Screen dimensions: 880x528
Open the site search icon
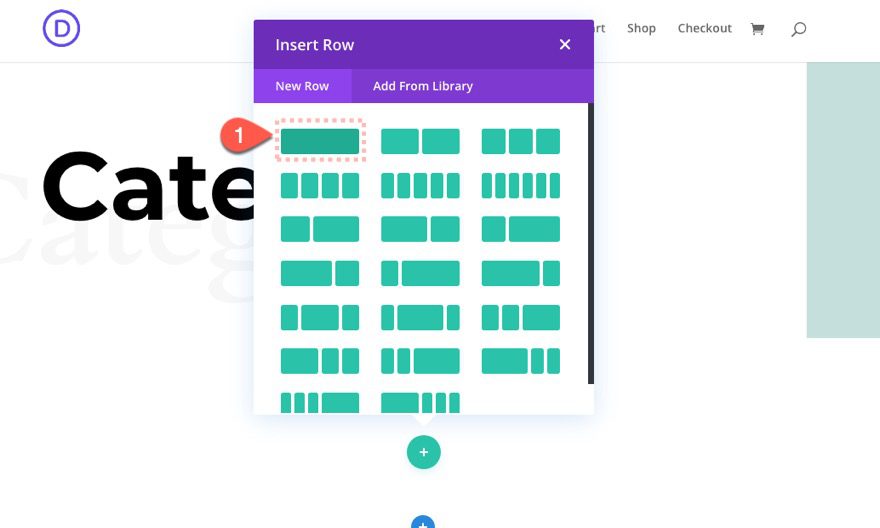pyautogui.click(x=799, y=29)
